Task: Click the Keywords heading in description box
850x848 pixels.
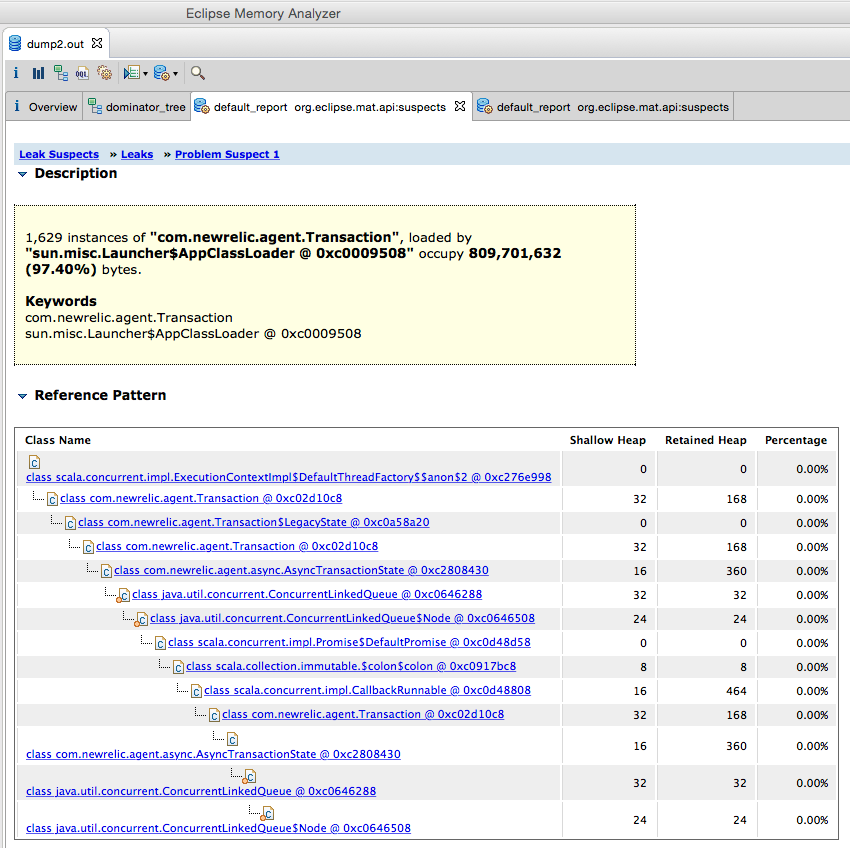Action: click(x=61, y=301)
